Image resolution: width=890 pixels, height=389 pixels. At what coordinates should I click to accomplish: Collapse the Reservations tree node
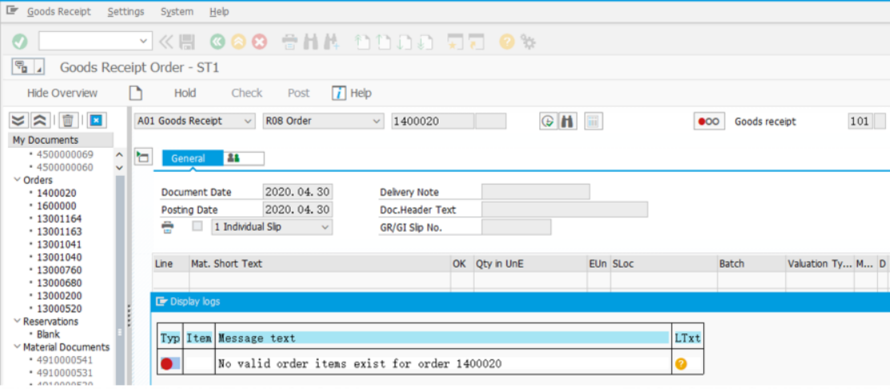pos(16,321)
